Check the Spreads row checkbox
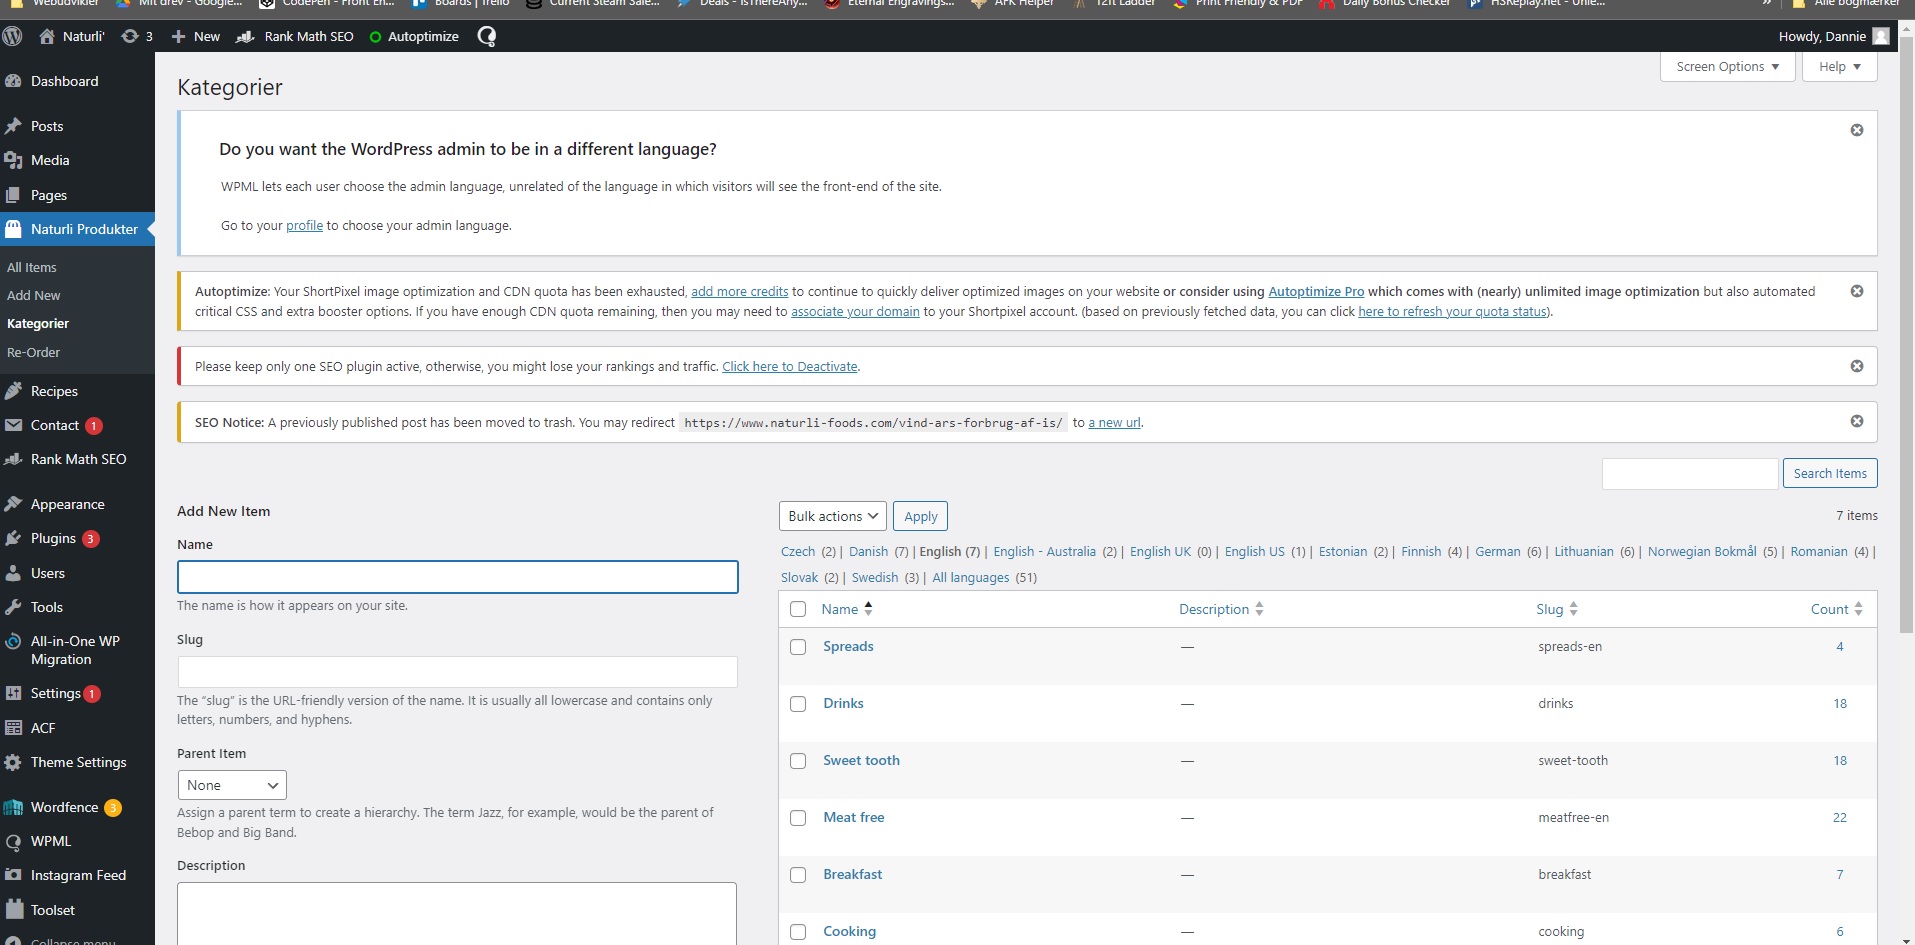Screen dimensions: 1915x945 point(798,647)
